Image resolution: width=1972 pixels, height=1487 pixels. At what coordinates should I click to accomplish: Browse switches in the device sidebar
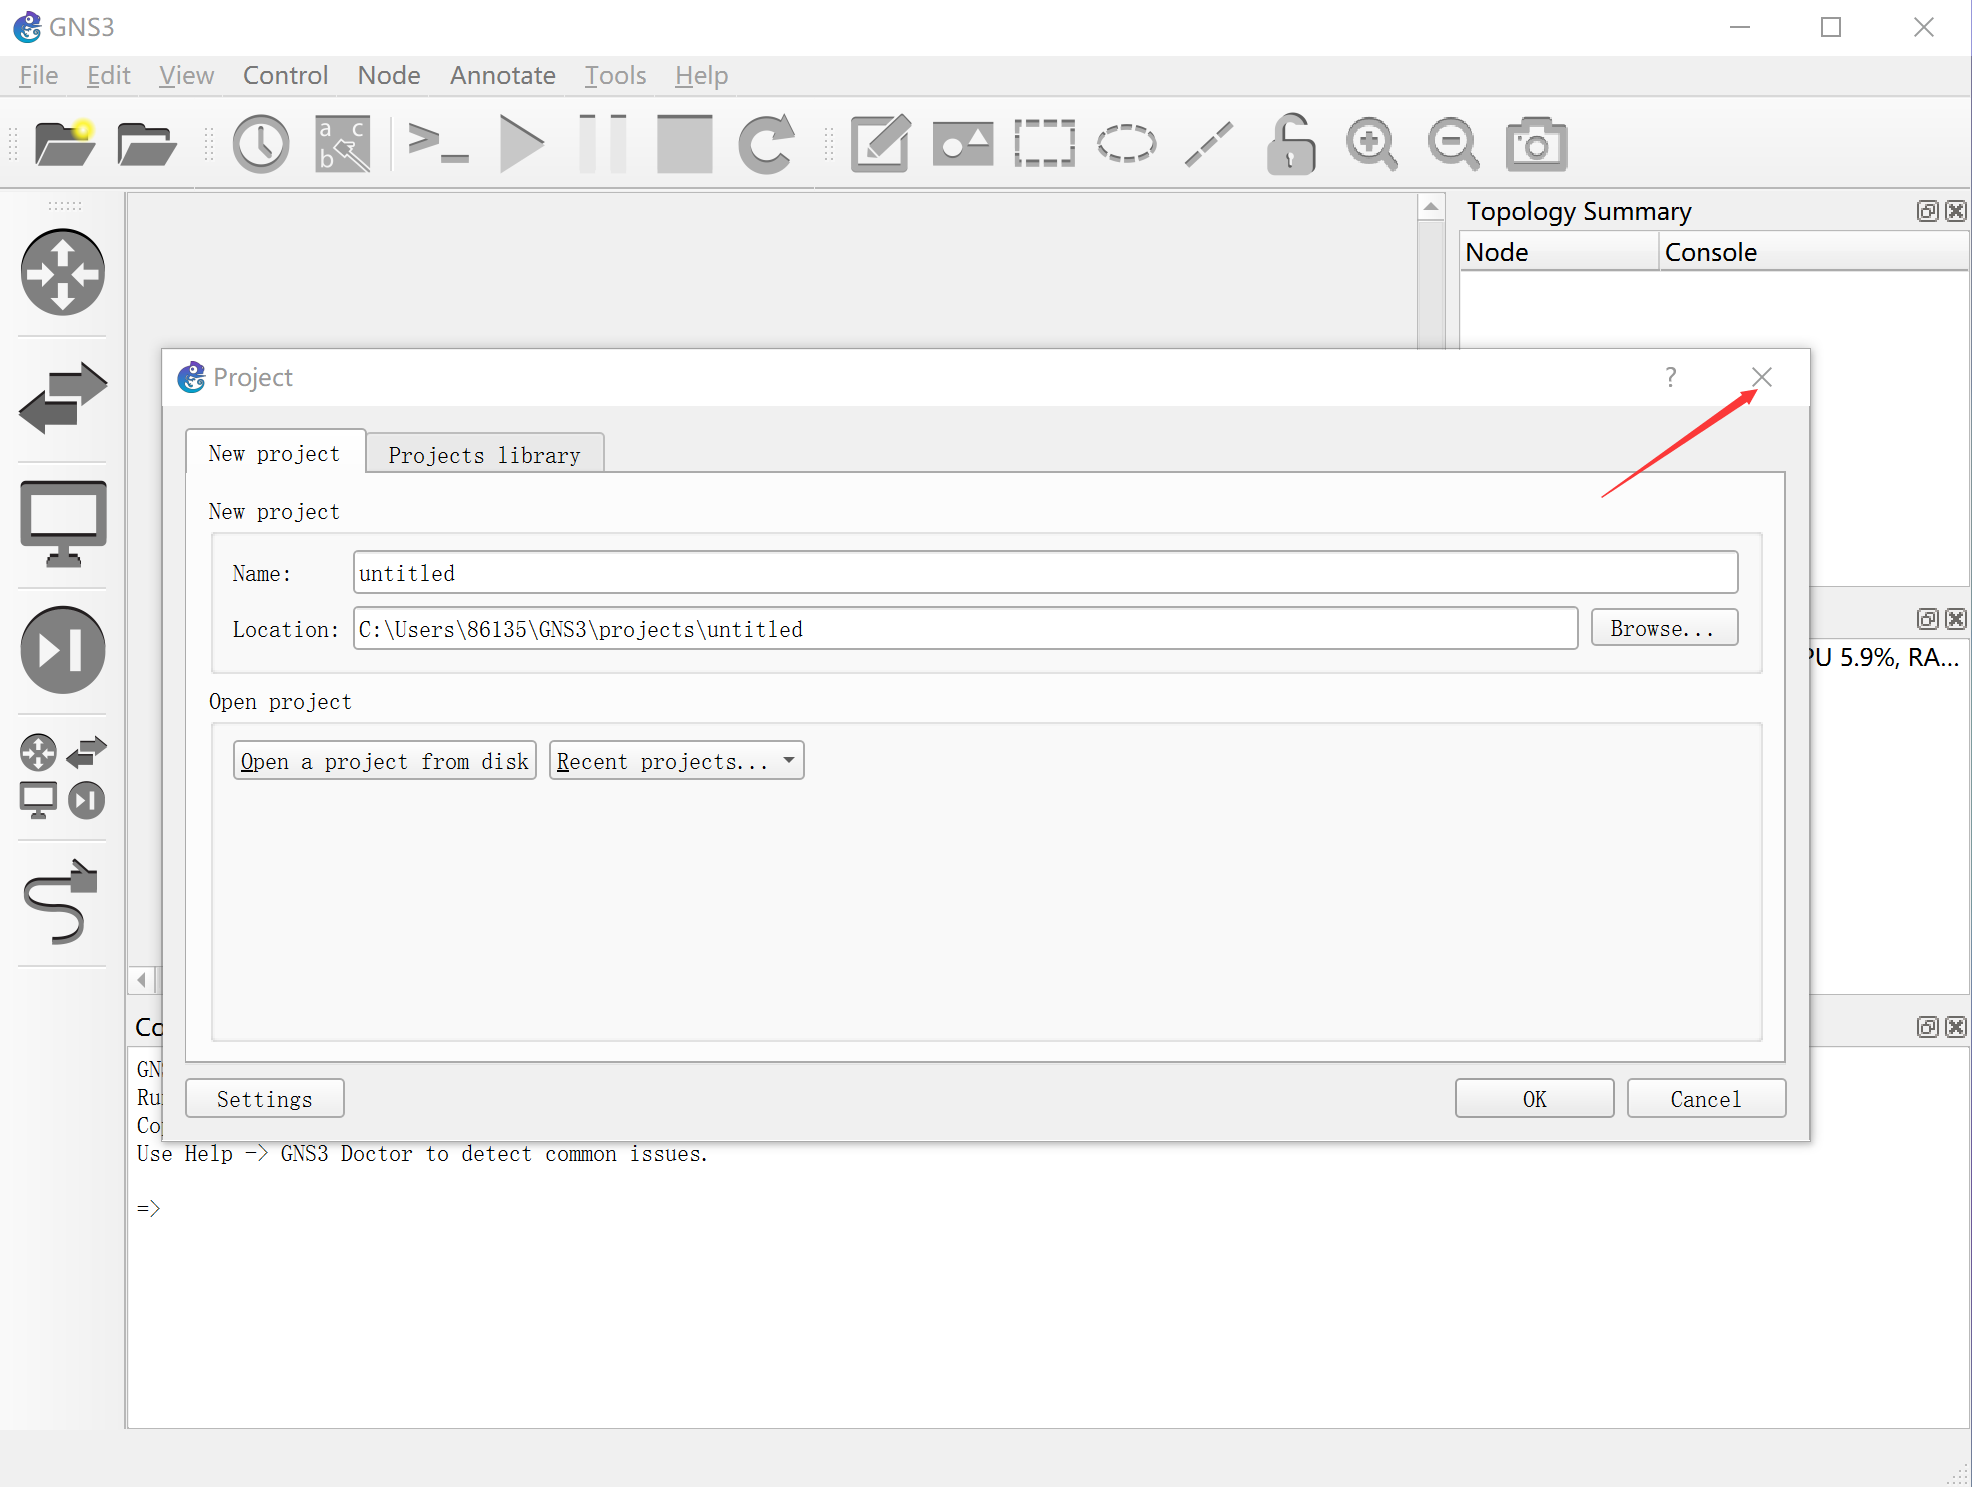(63, 398)
